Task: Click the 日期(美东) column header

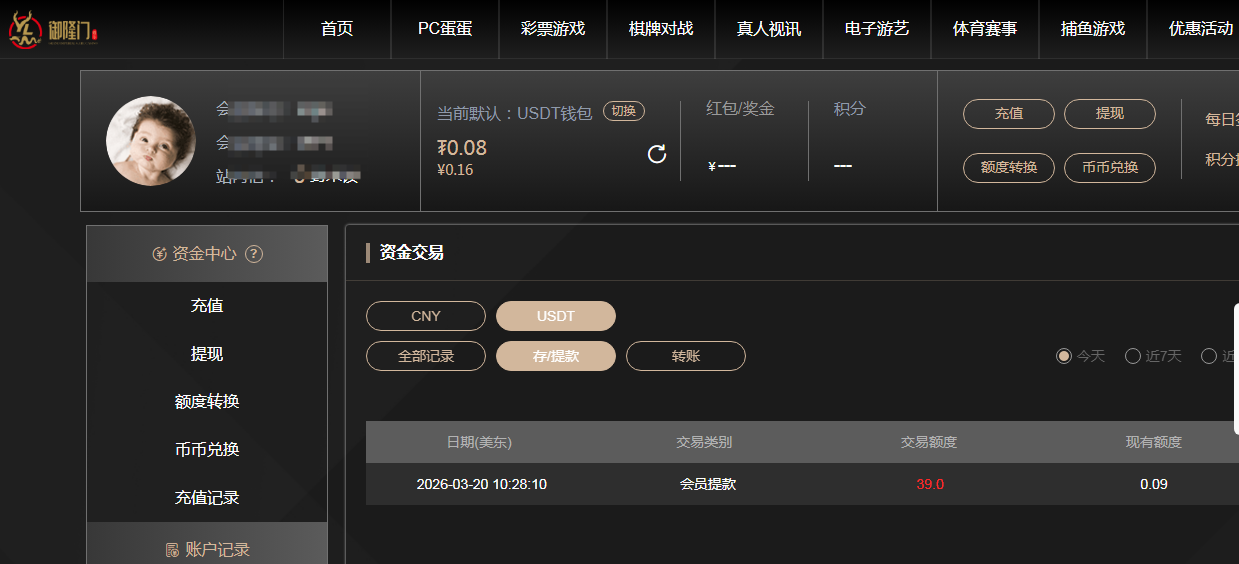Action: (x=479, y=442)
